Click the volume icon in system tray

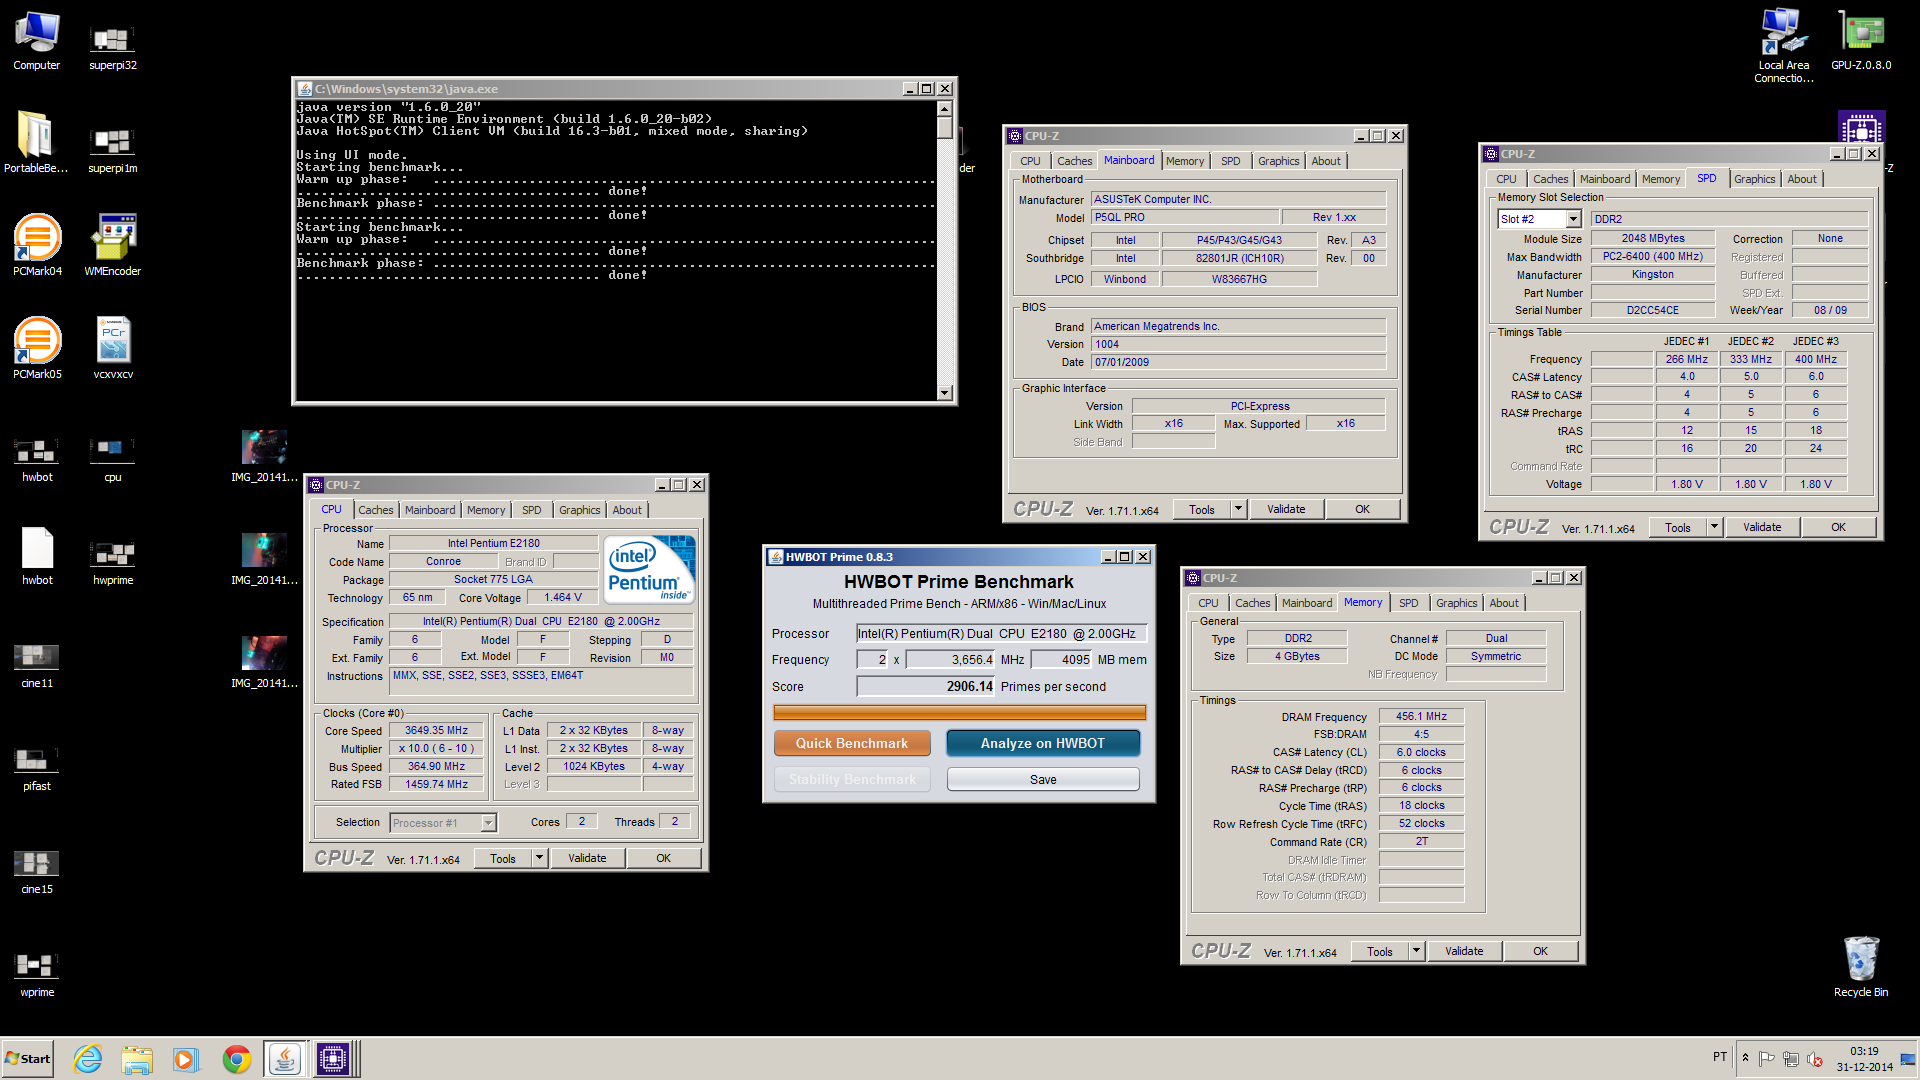tap(1815, 1059)
